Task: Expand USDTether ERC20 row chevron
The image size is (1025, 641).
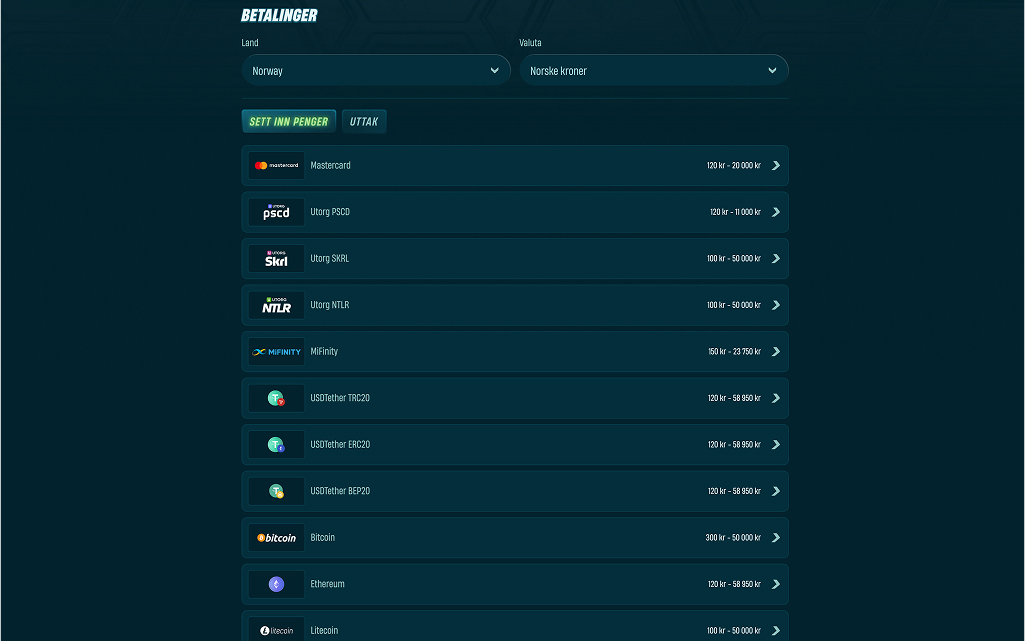Action: tap(776, 444)
